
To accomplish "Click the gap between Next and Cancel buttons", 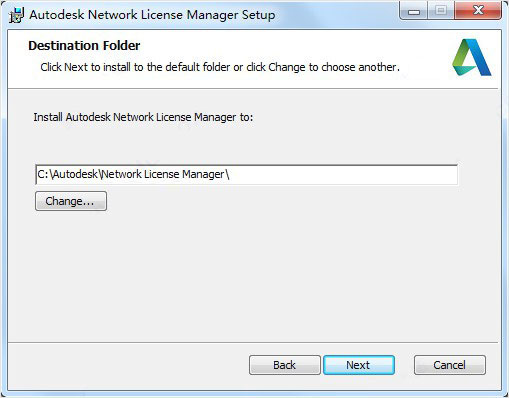I will pos(404,365).
